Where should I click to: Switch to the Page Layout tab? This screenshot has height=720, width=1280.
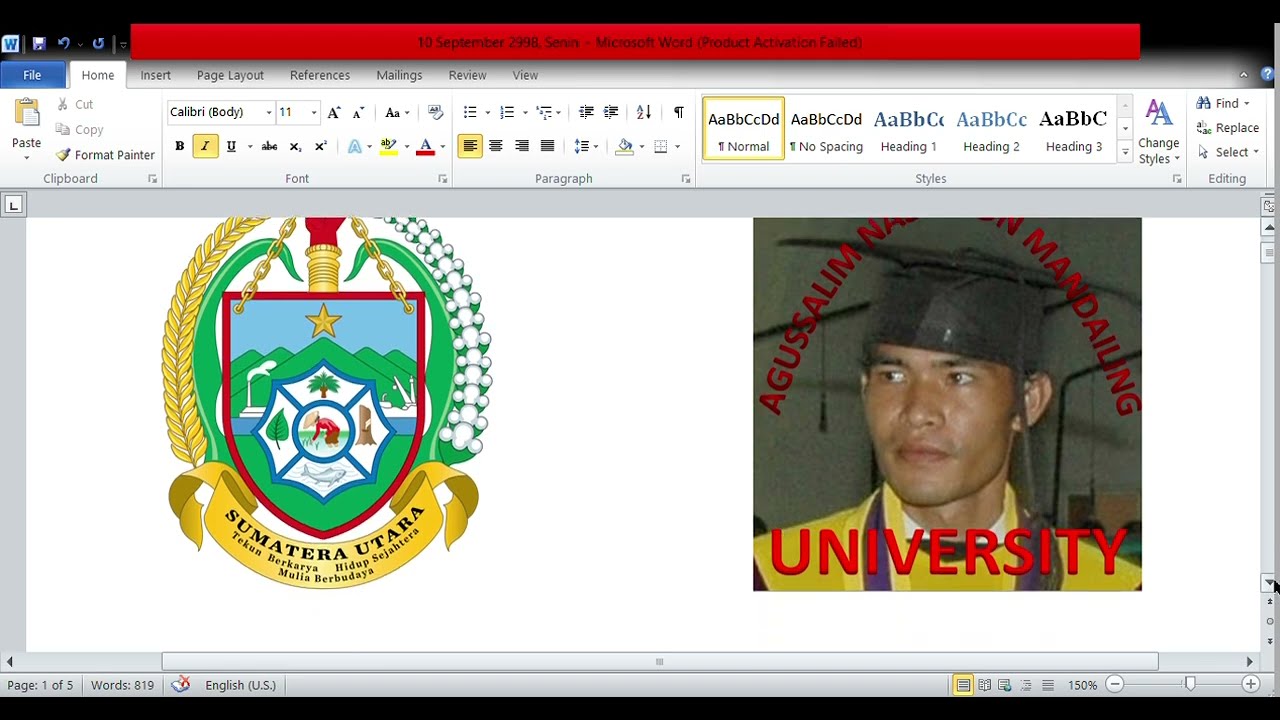230,75
